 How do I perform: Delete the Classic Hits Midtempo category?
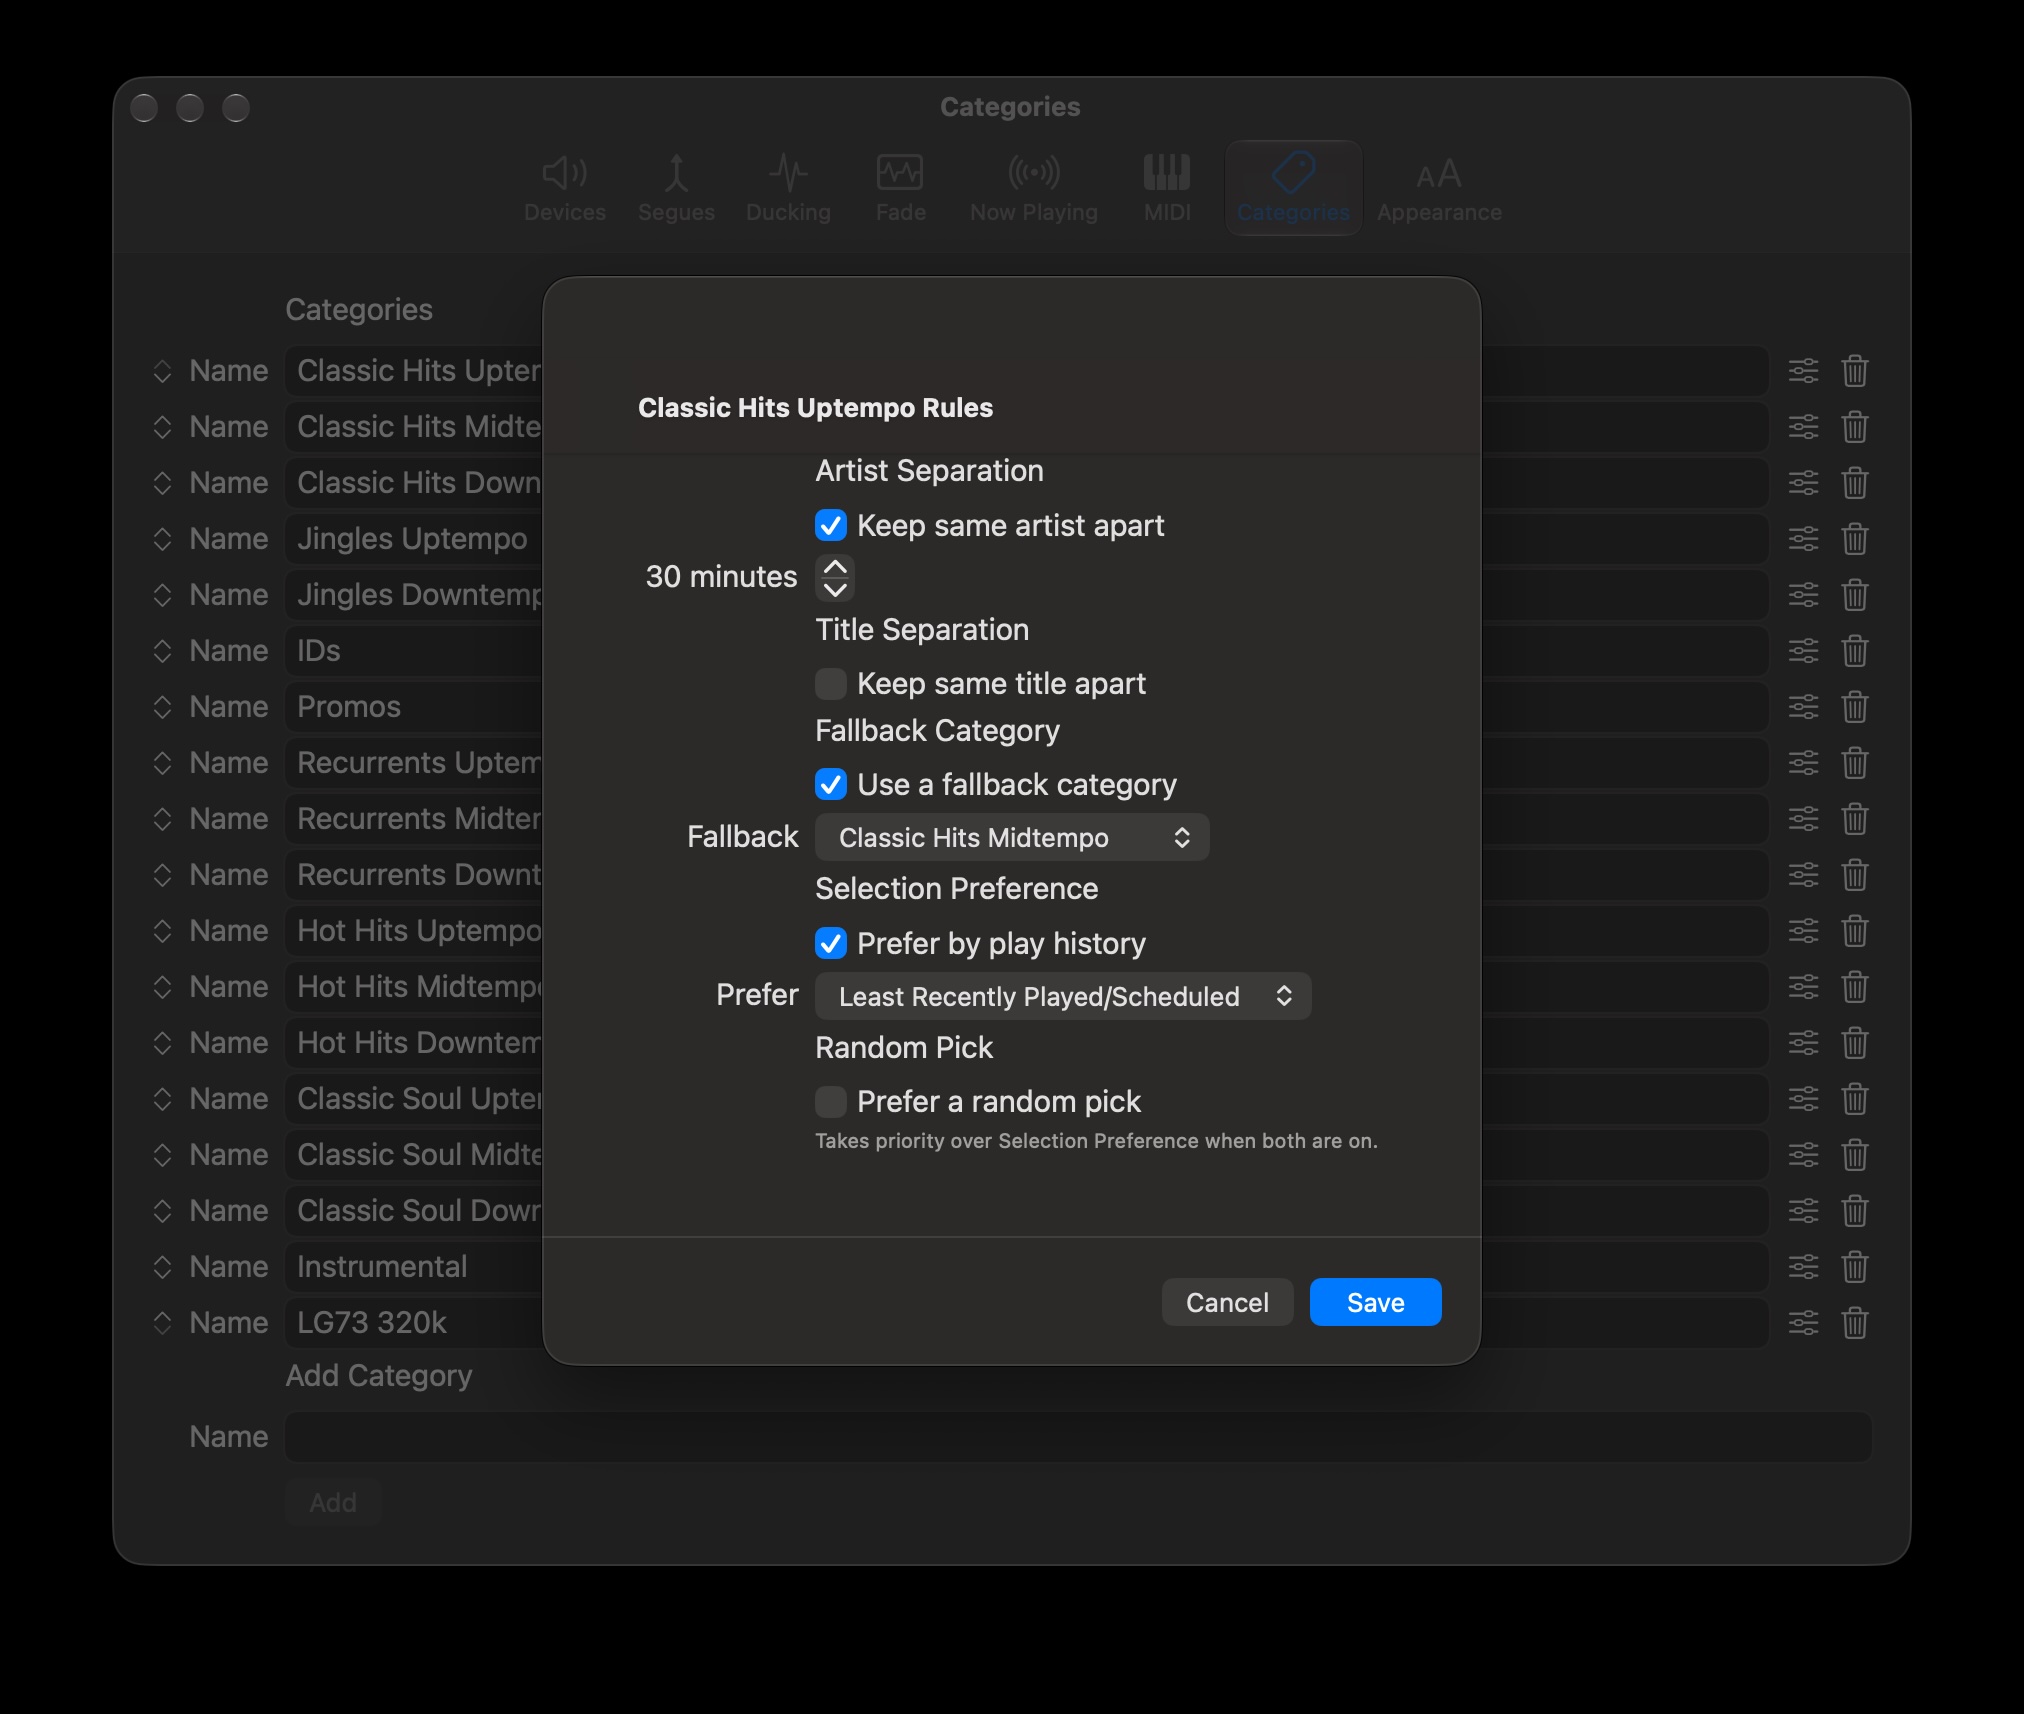(1855, 427)
